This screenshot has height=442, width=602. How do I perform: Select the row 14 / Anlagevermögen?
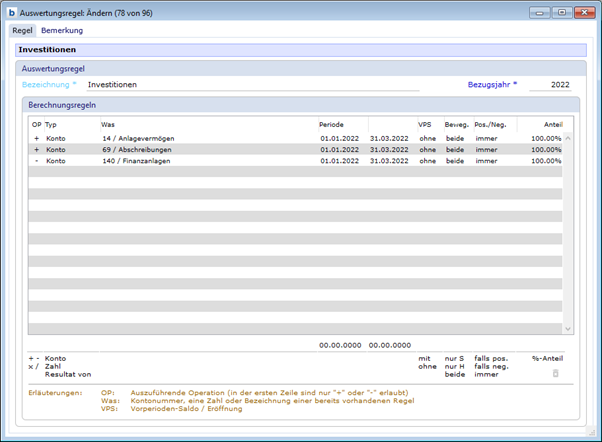point(140,137)
